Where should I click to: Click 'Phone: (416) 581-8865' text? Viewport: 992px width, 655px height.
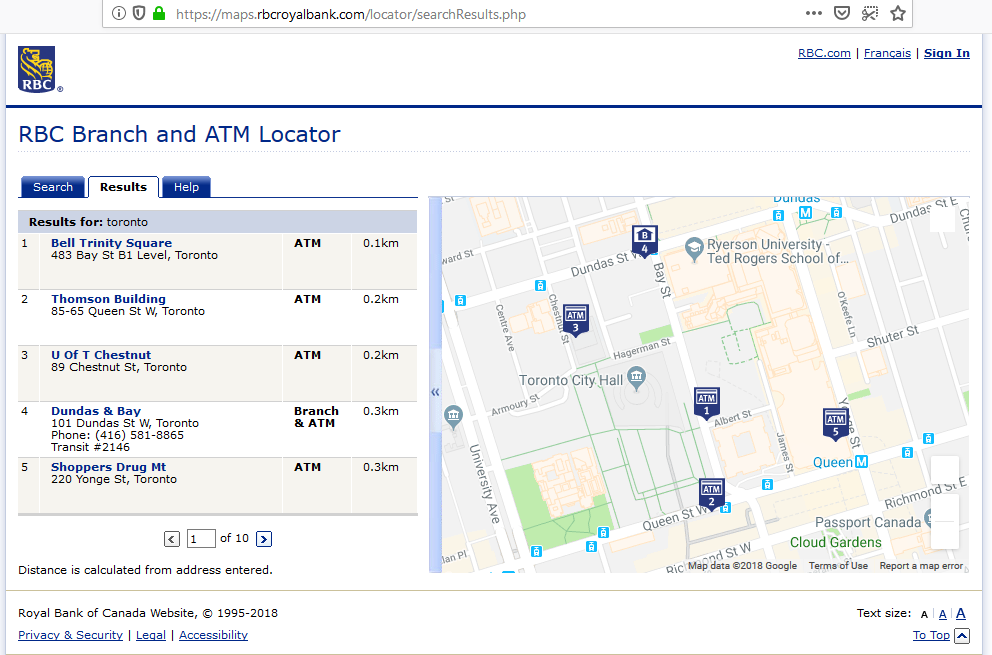(x=117, y=435)
